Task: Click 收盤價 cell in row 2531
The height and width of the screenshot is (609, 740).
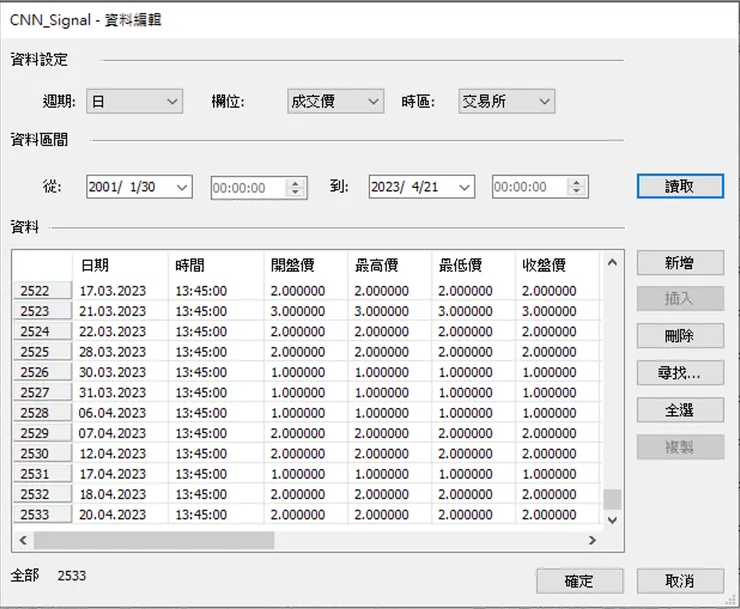Action: [x=557, y=474]
